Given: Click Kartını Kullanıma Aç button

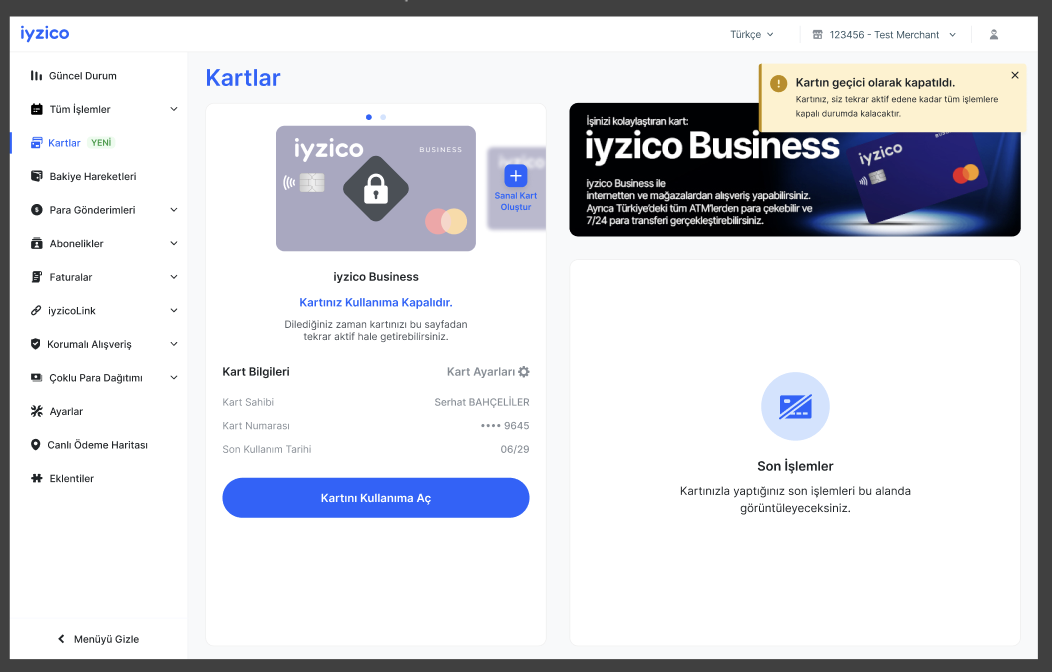Looking at the screenshot, I should (x=376, y=498).
